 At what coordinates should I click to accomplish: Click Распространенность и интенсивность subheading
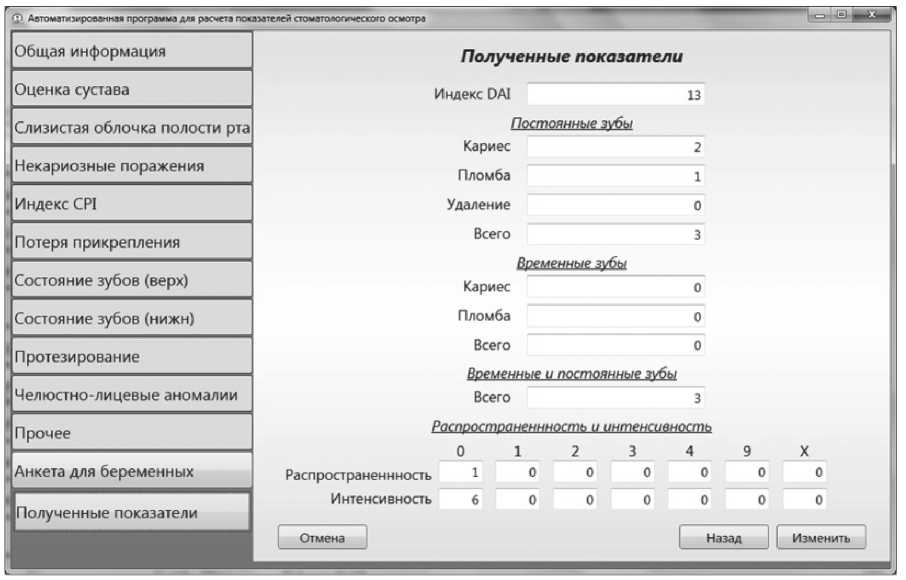click(x=571, y=426)
